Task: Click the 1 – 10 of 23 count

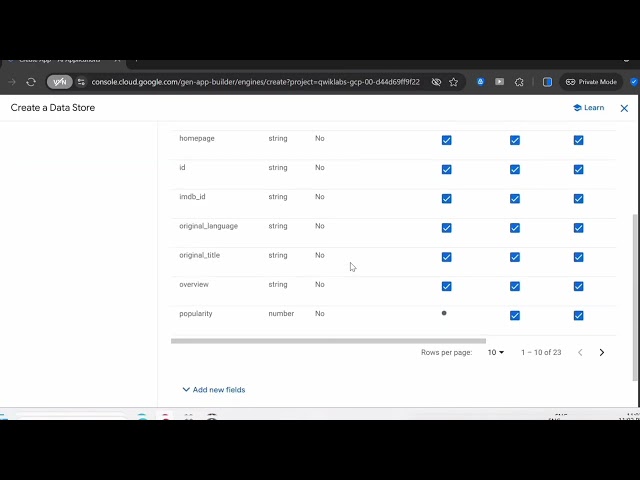Action: pyautogui.click(x=541, y=352)
